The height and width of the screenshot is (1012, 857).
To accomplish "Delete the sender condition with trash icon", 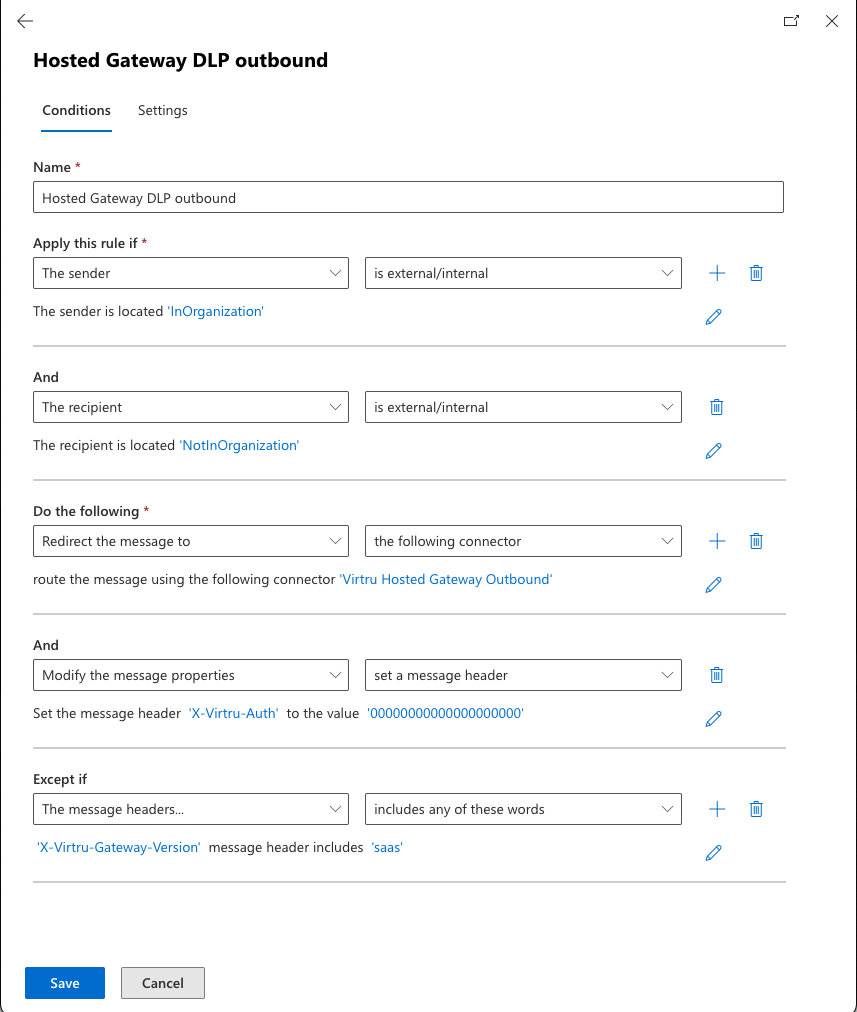I will [x=757, y=273].
